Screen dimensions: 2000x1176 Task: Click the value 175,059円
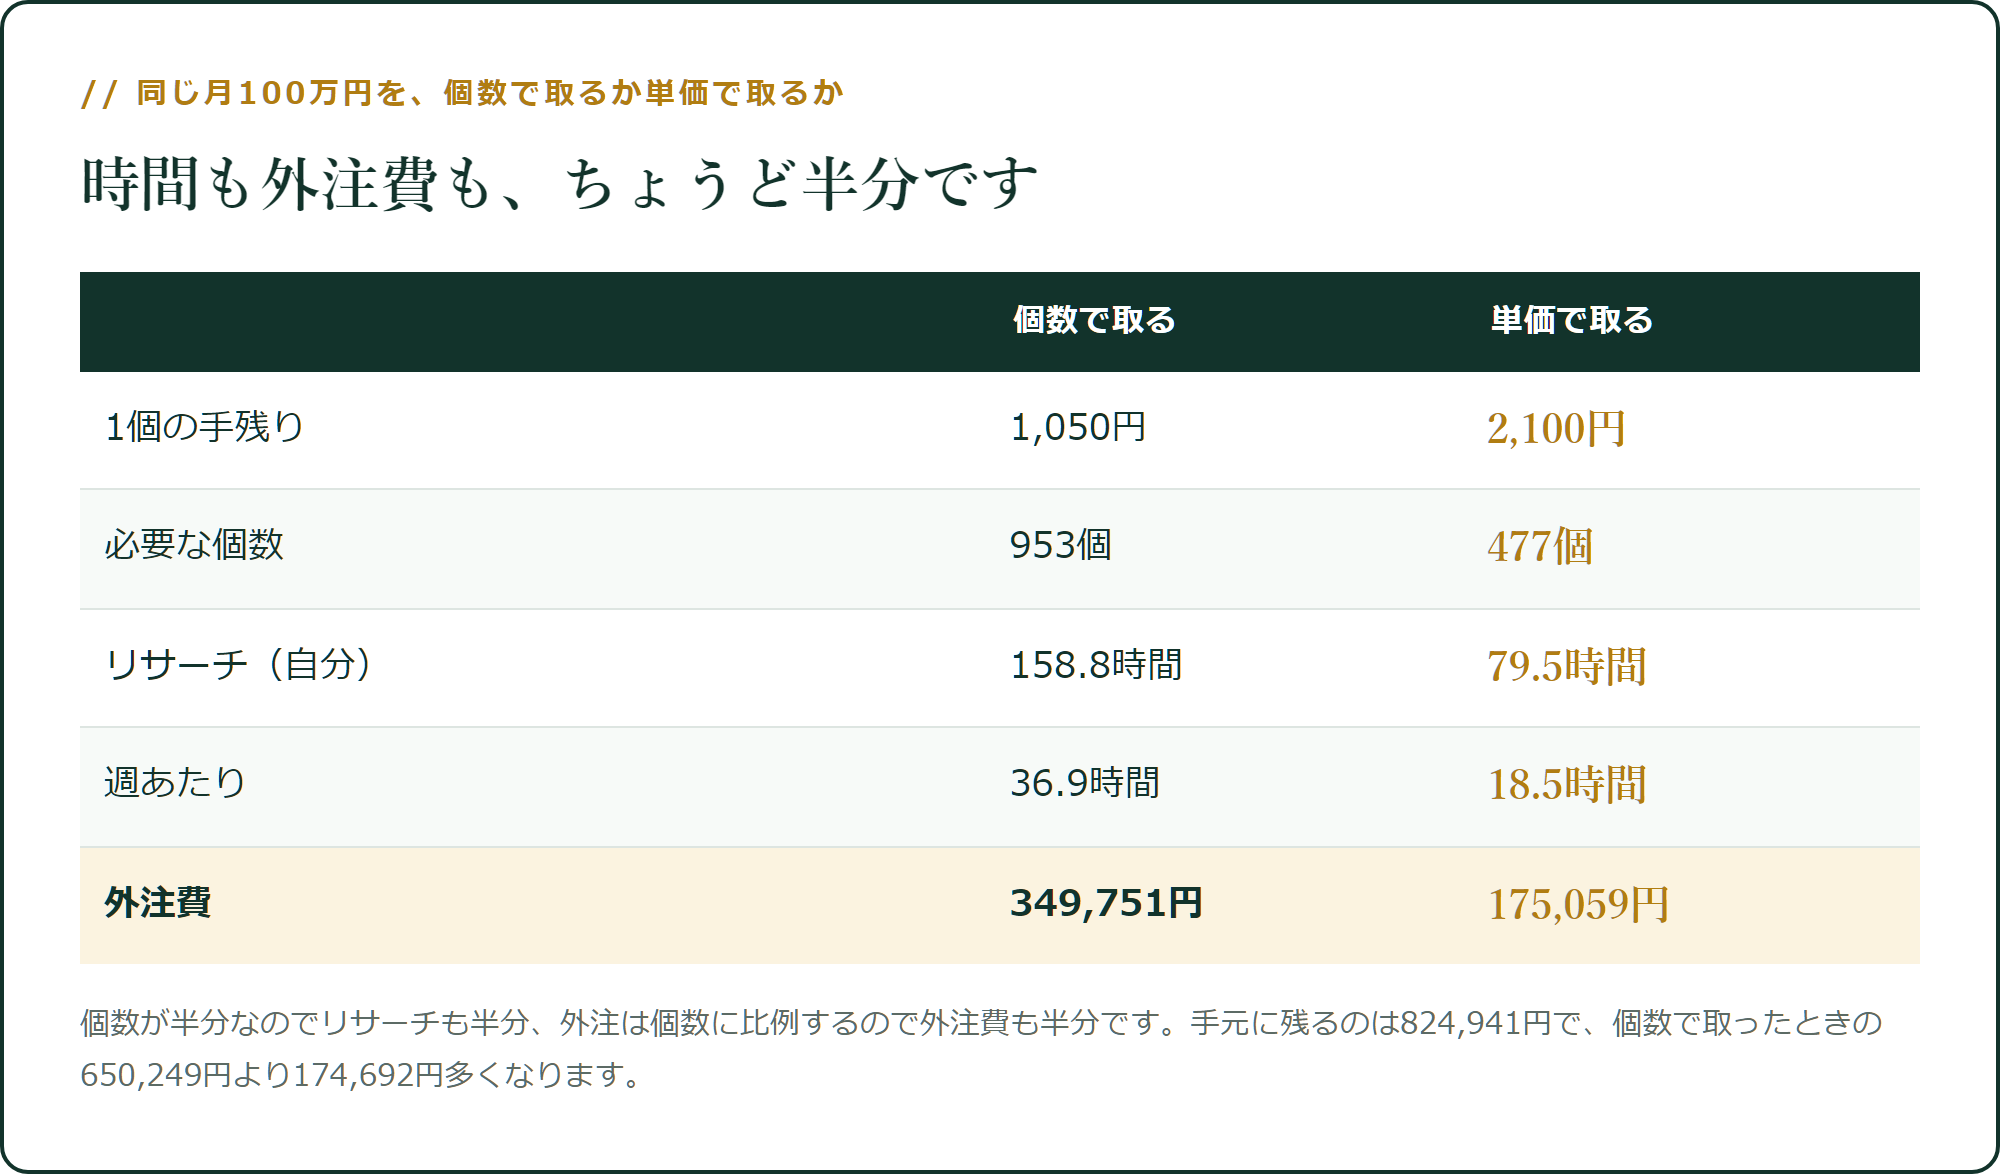[1578, 904]
